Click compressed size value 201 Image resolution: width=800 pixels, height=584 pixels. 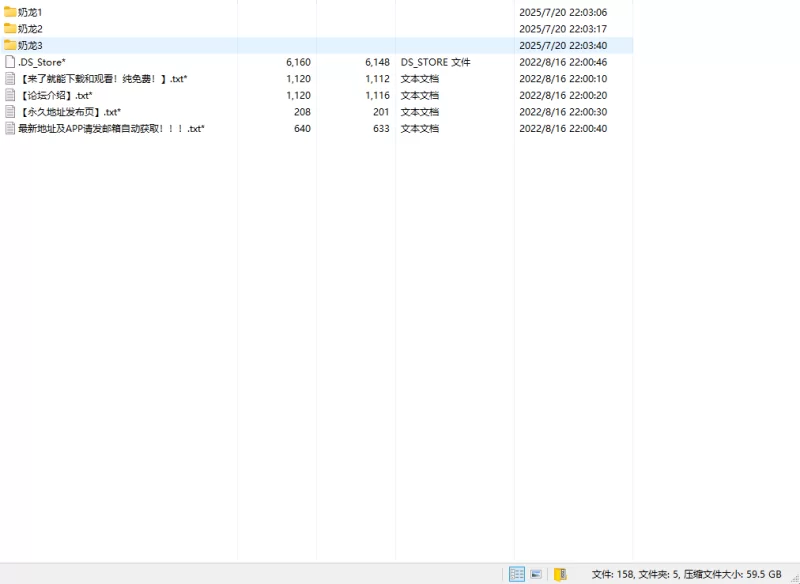pos(381,112)
